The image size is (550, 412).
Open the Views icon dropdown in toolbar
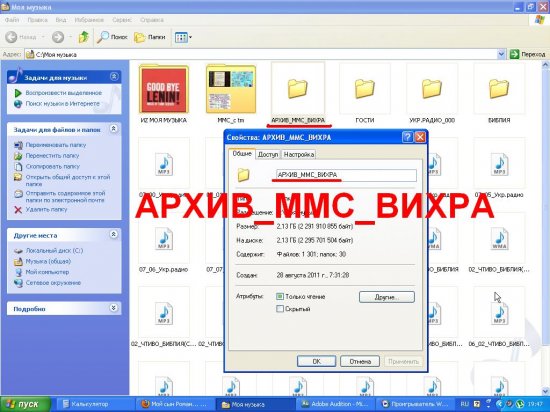pyautogui.click(x=183, y=37)
